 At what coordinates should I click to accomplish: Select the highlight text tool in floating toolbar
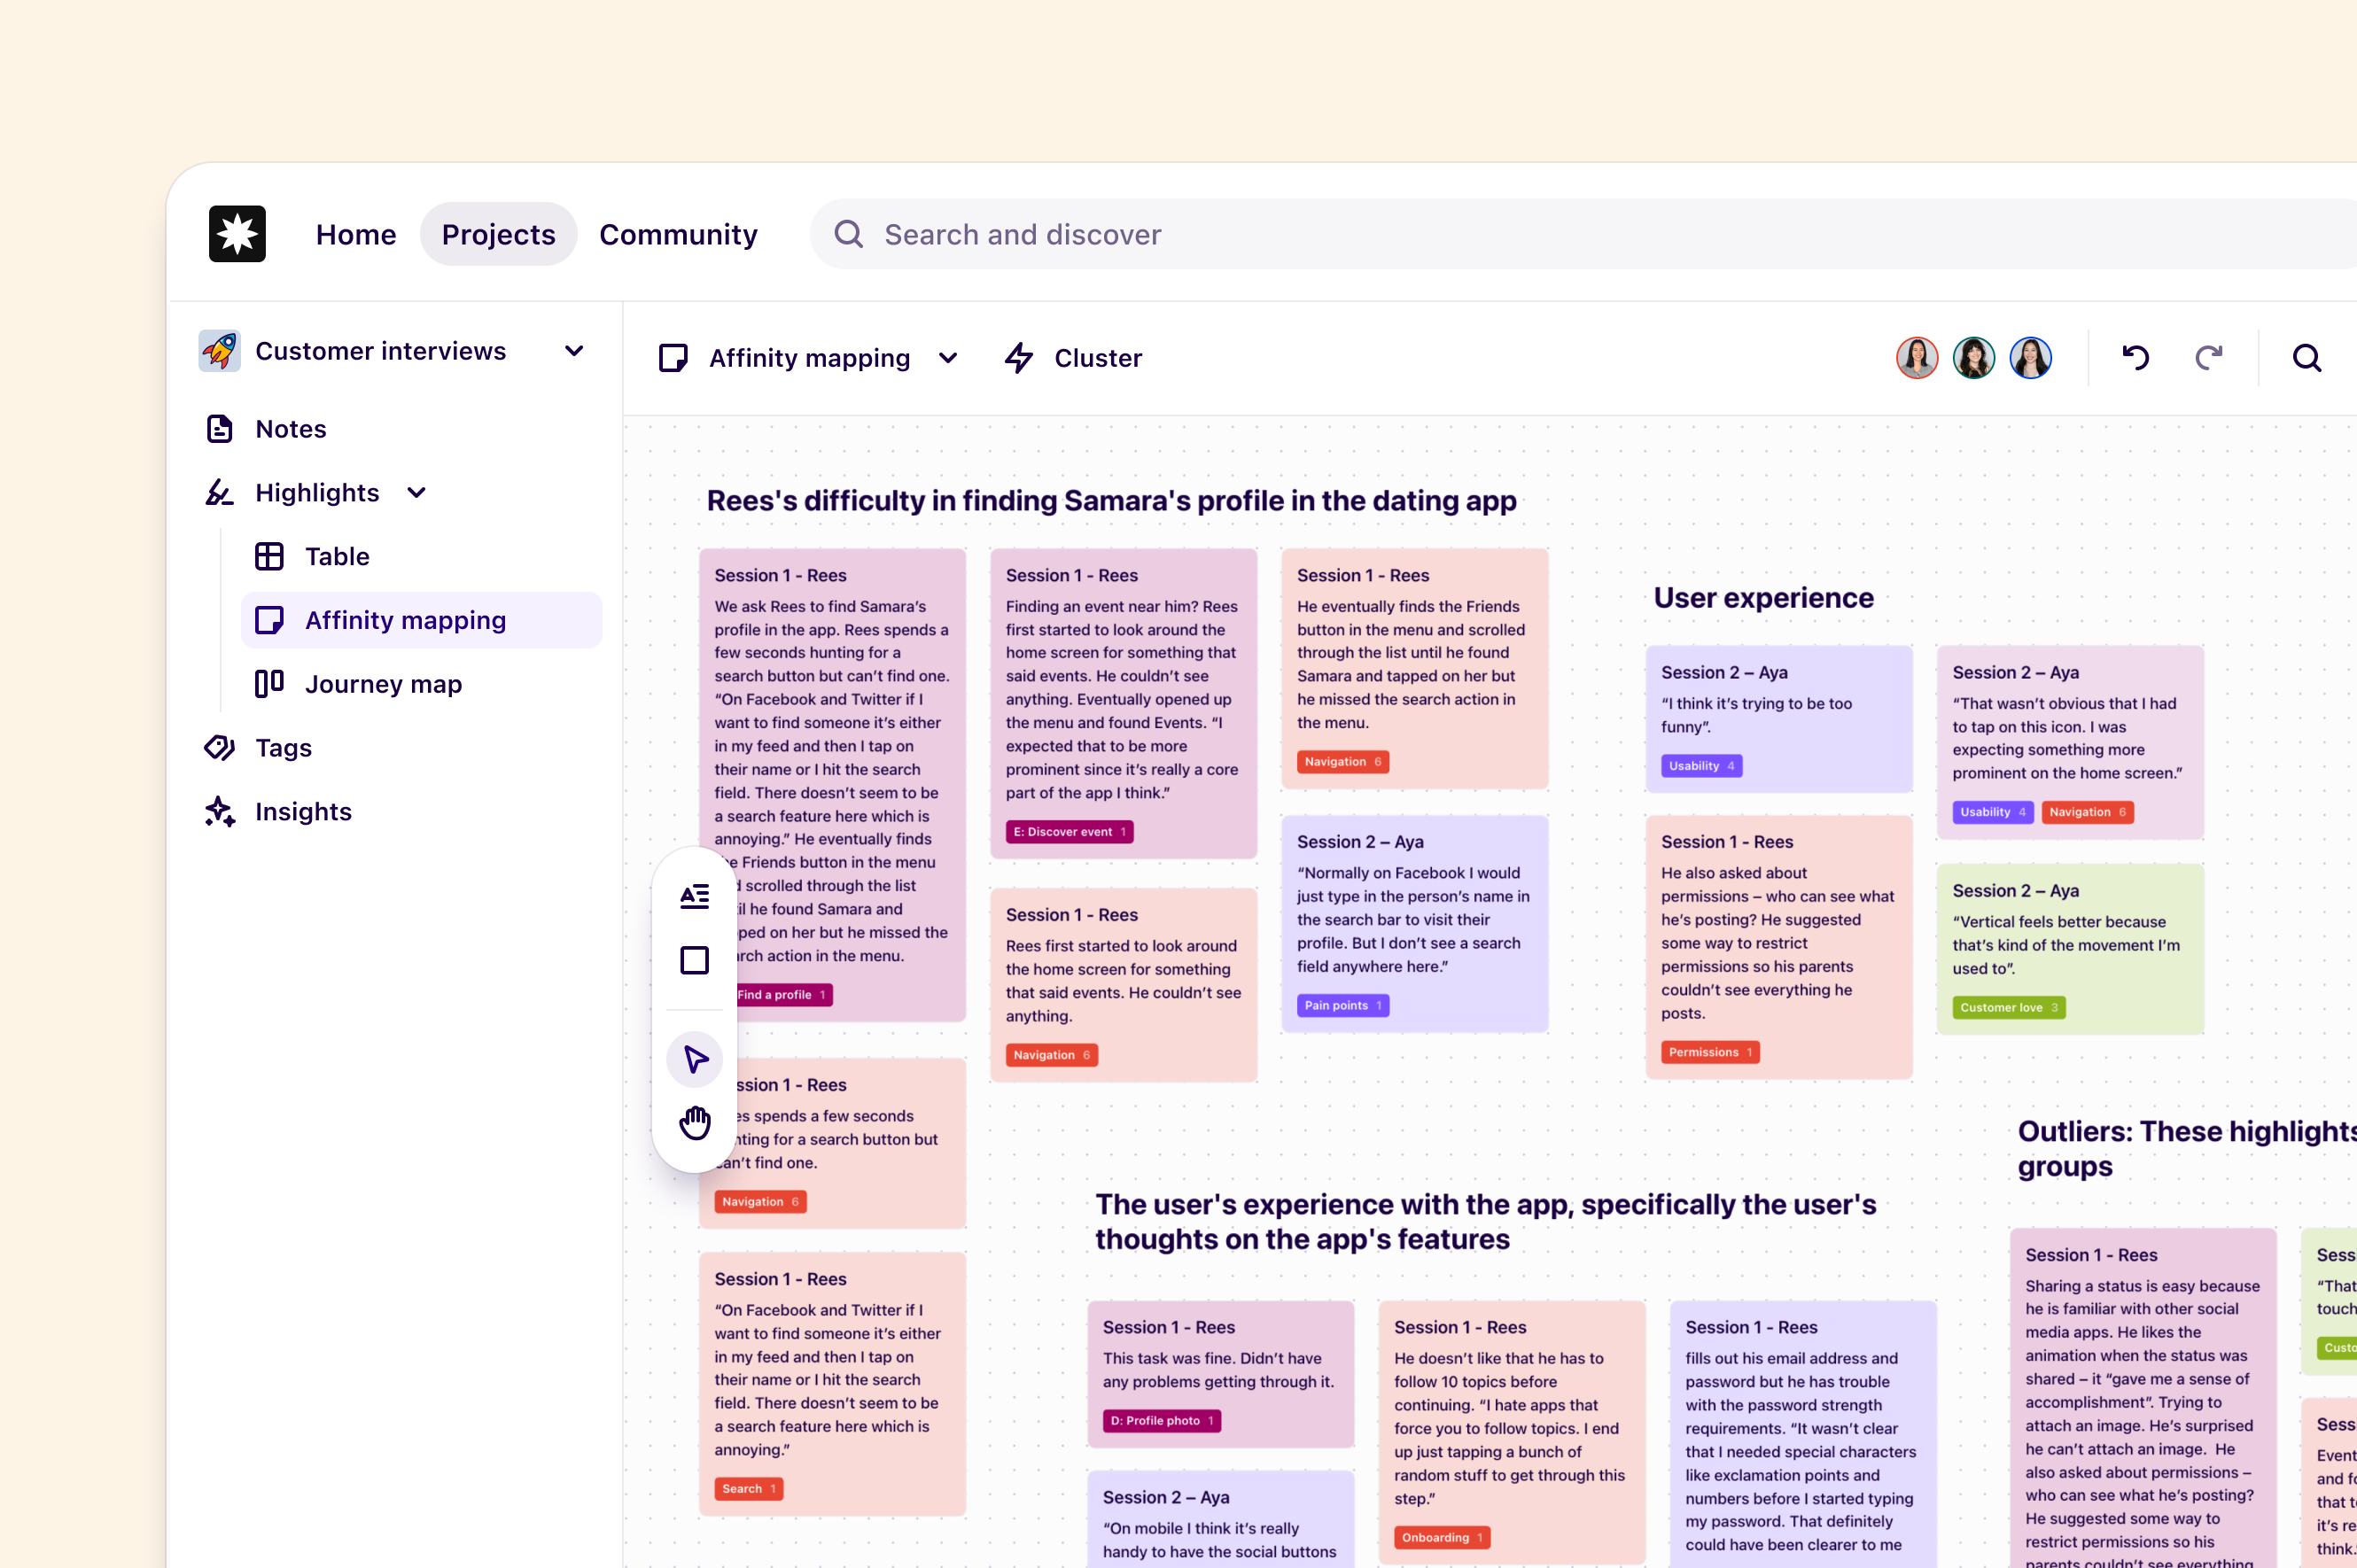coord(694,897)
